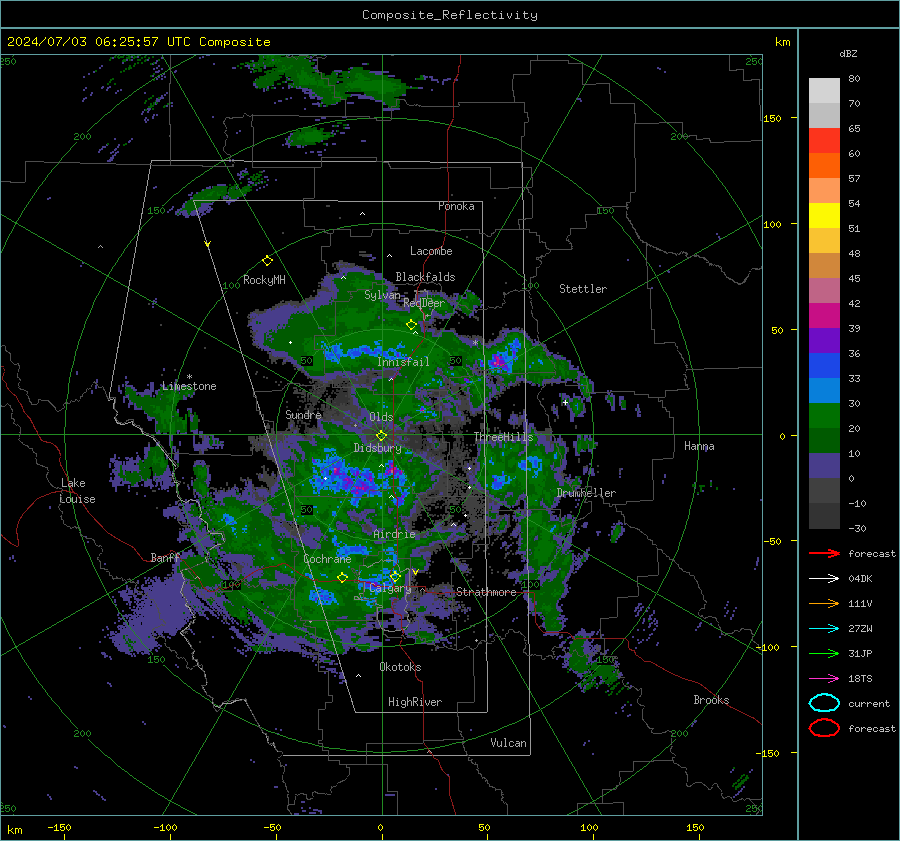900x841 pixels.
Task: Click the RedDeer city label
Action: [424, 303]
